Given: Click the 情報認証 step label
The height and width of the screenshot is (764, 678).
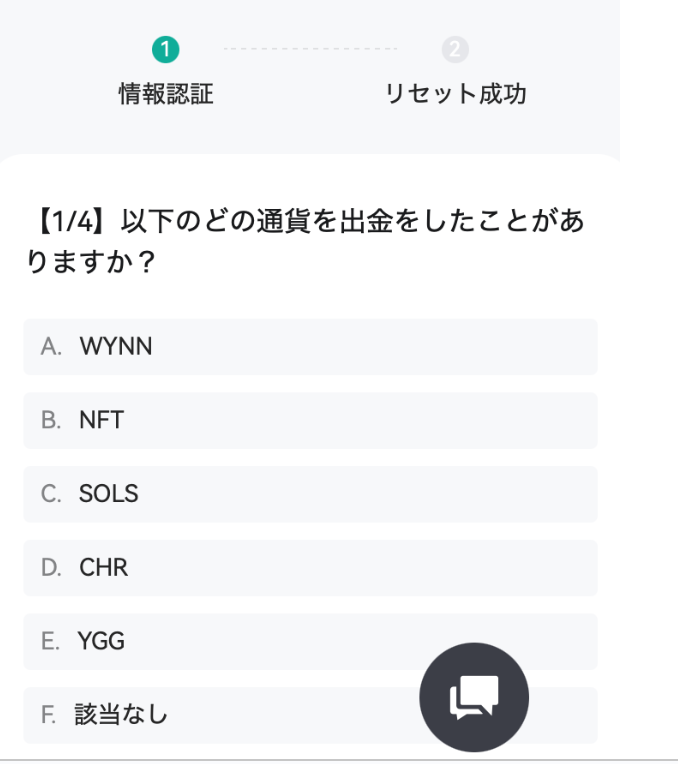Looking at the screenshot, I should coord(166,94).
